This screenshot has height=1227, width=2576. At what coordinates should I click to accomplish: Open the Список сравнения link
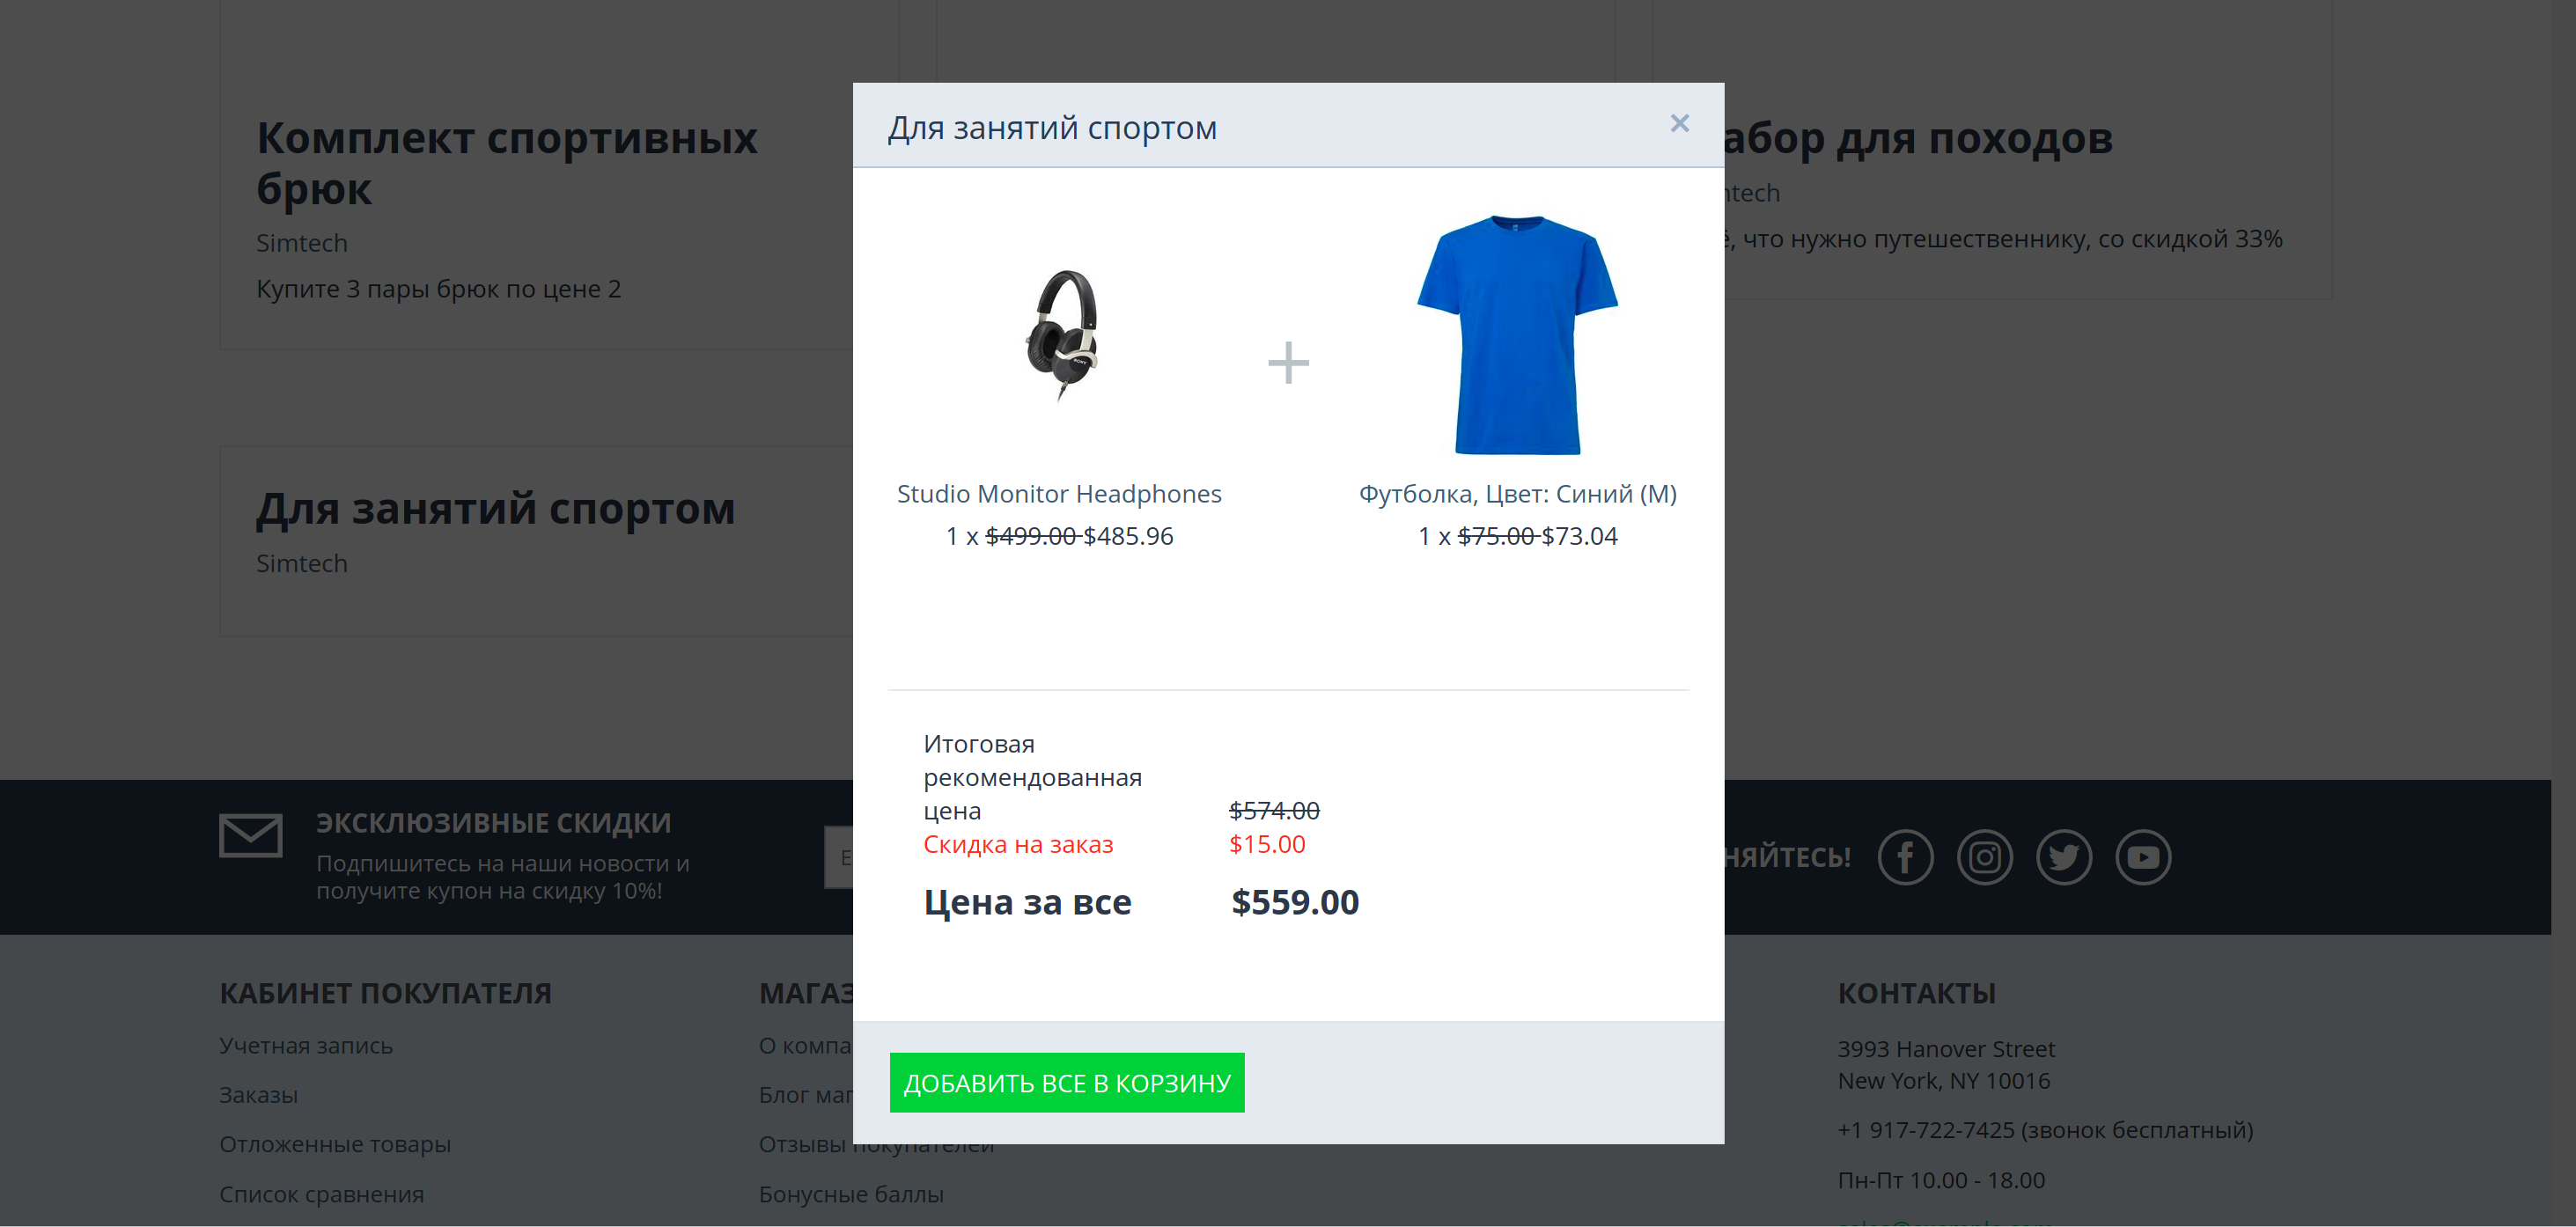pyautogui.click(x=321, y=1194)
